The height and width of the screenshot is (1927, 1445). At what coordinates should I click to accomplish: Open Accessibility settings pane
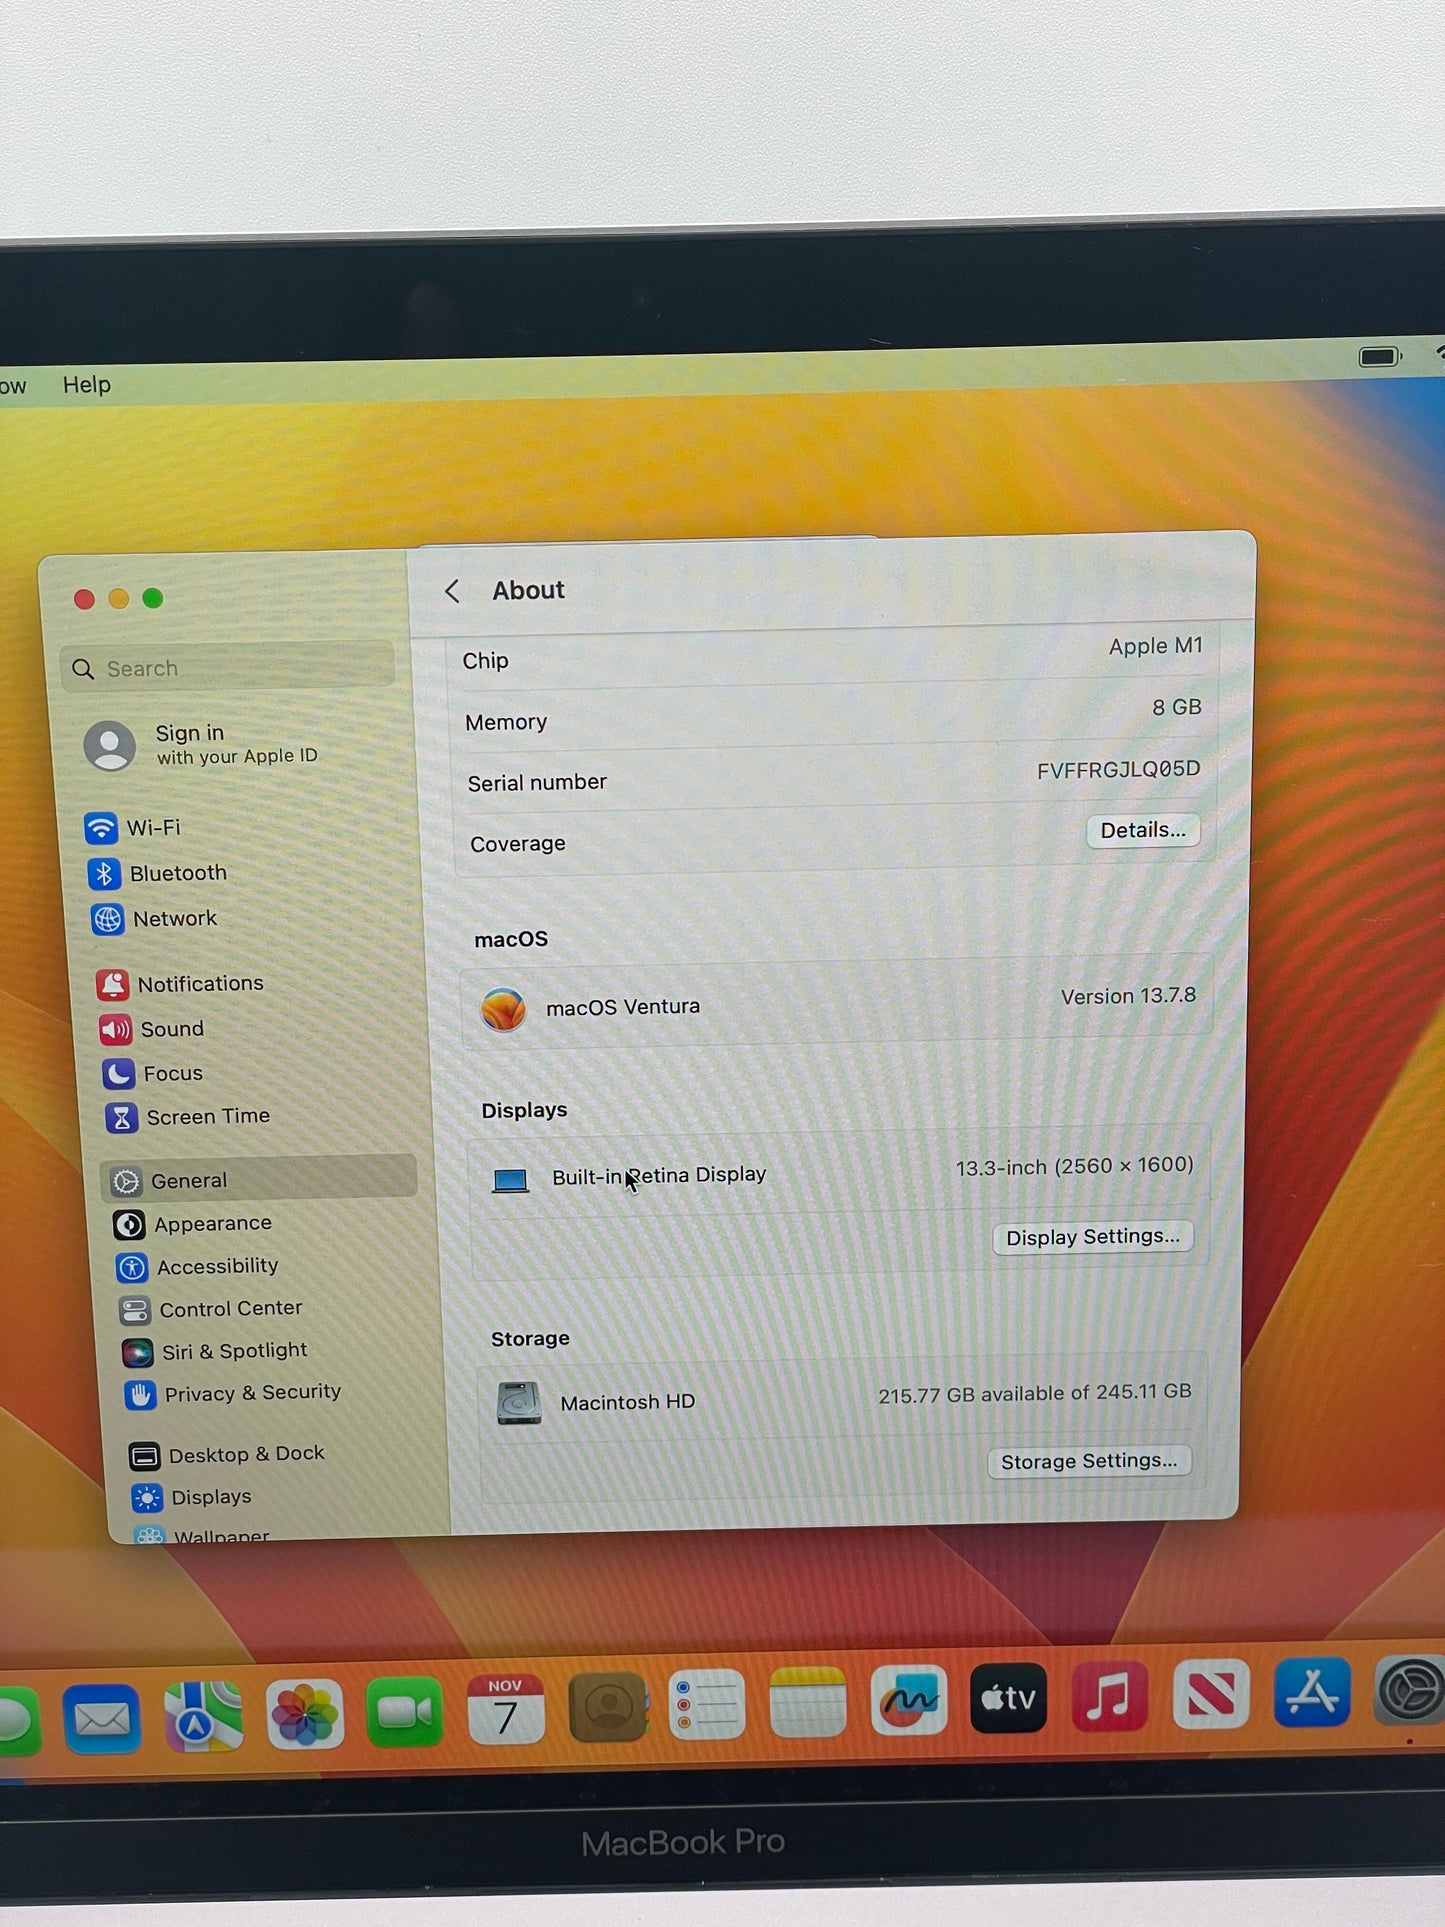[197, 1267]
